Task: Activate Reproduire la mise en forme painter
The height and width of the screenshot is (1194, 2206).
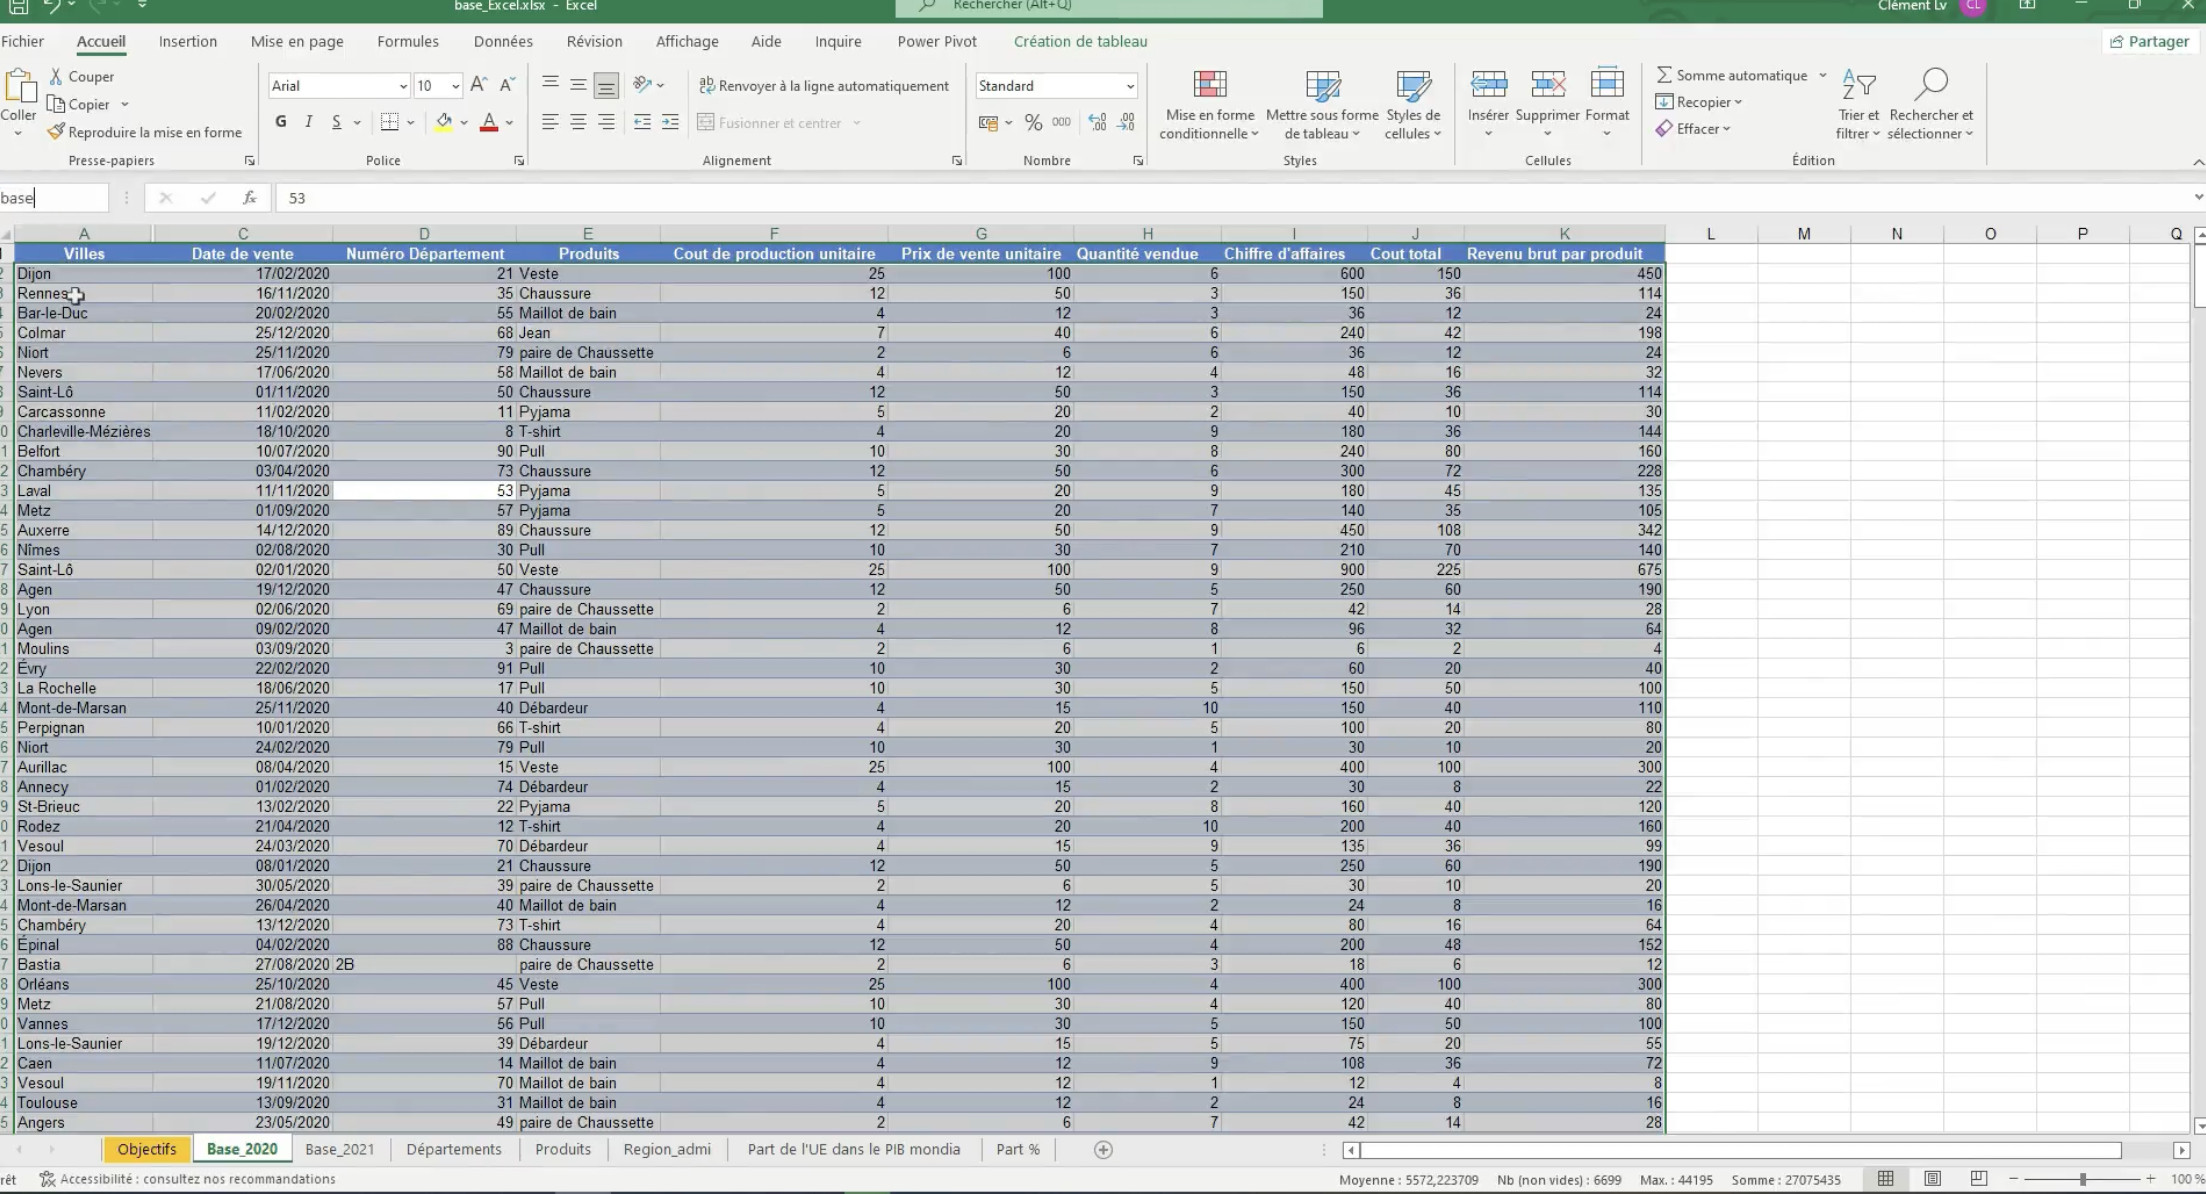Action: (145, 132)
